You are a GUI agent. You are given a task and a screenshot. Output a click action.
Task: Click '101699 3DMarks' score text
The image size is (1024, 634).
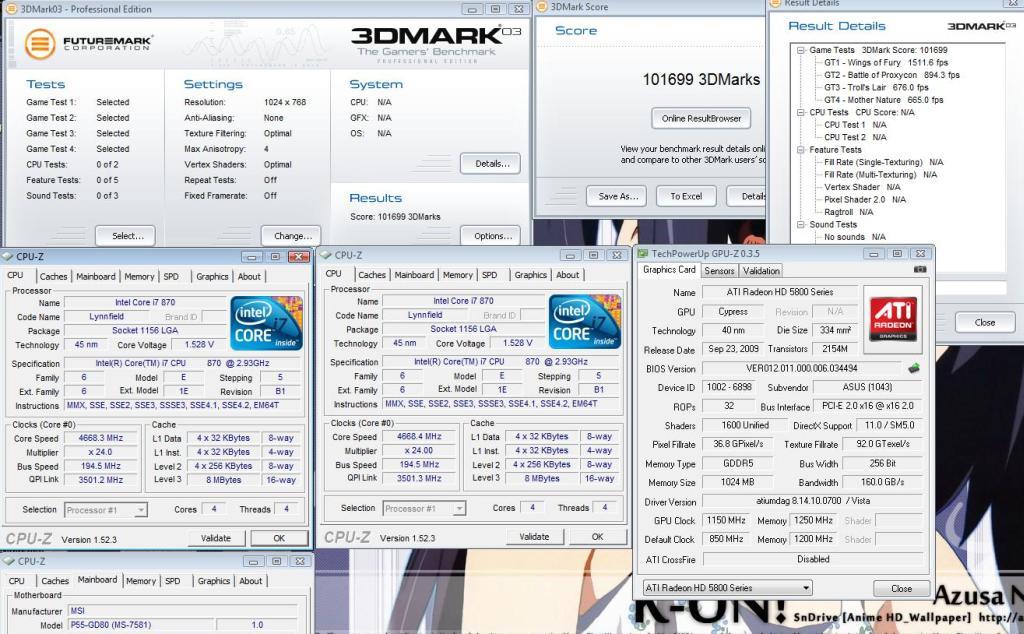[x=701, y=80]
